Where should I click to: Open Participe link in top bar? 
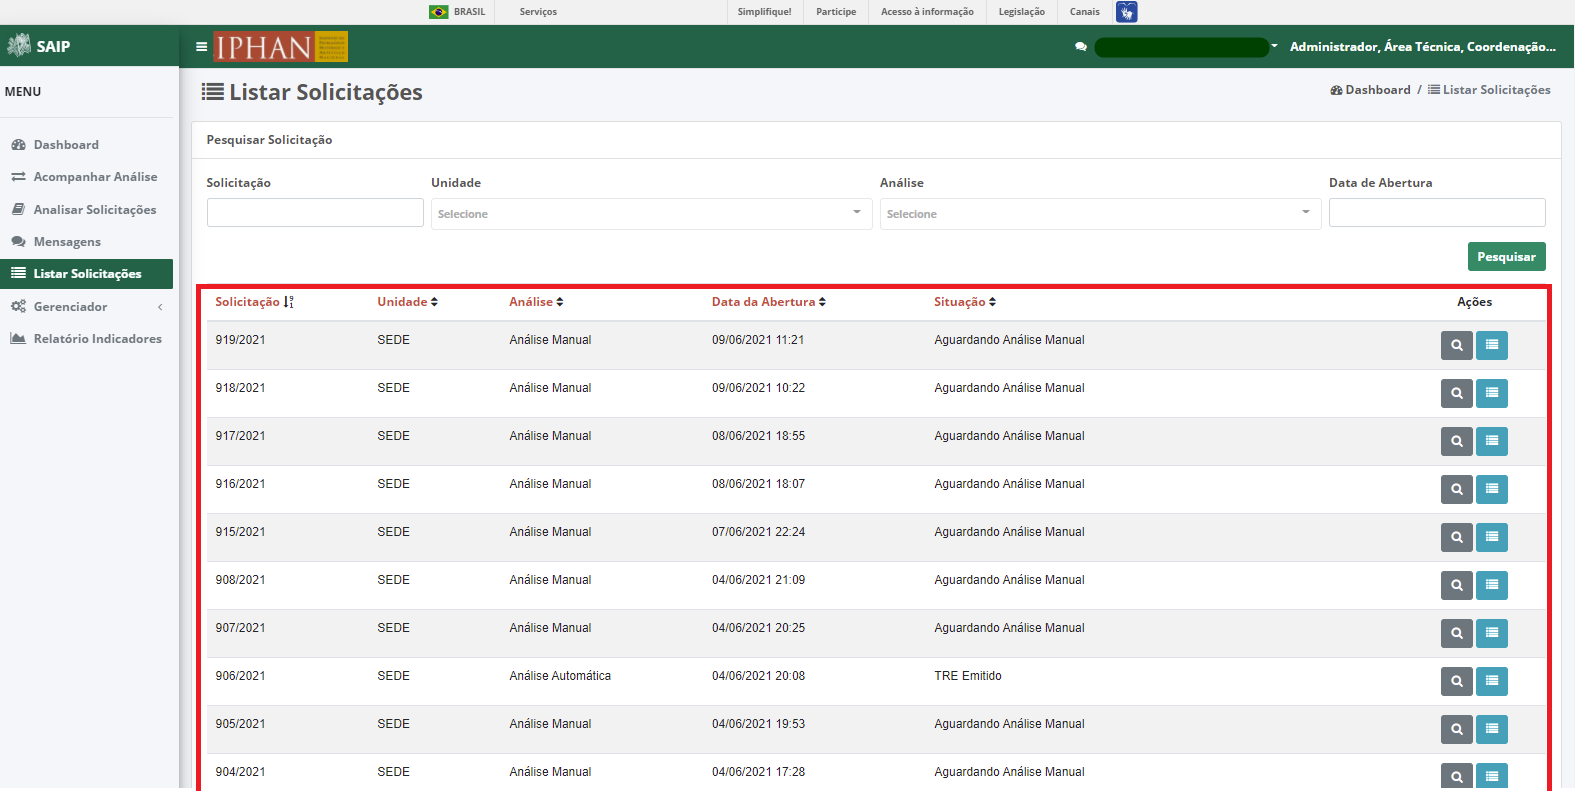(836, 12)
